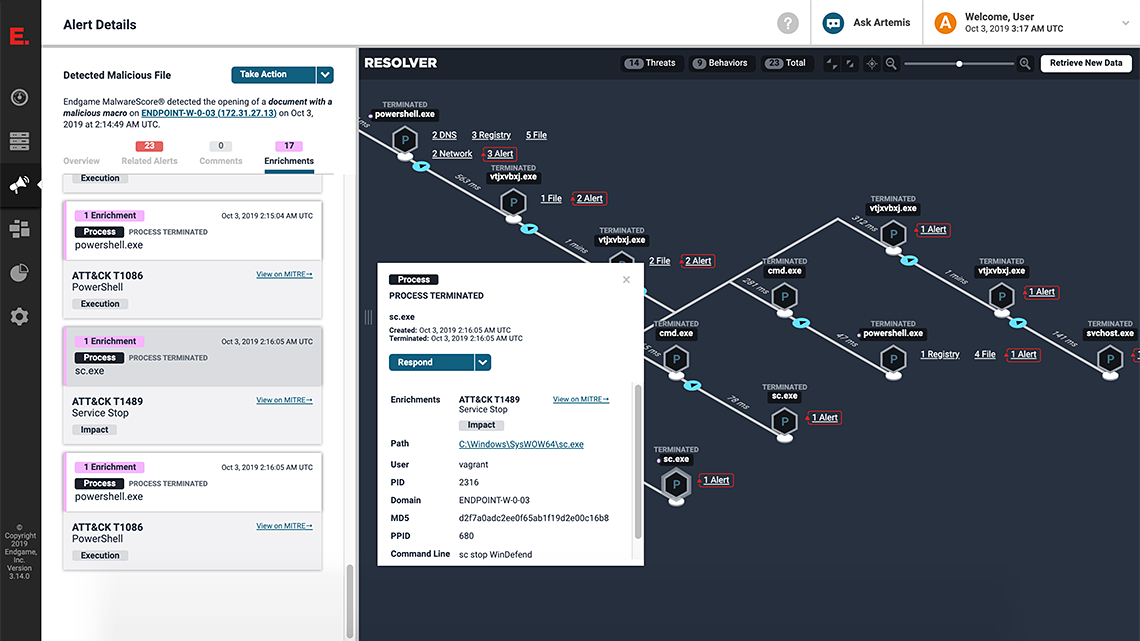Open the 3 Alert link
The height and width of the screenshot is (641, 1140).
tap(499, 154)
